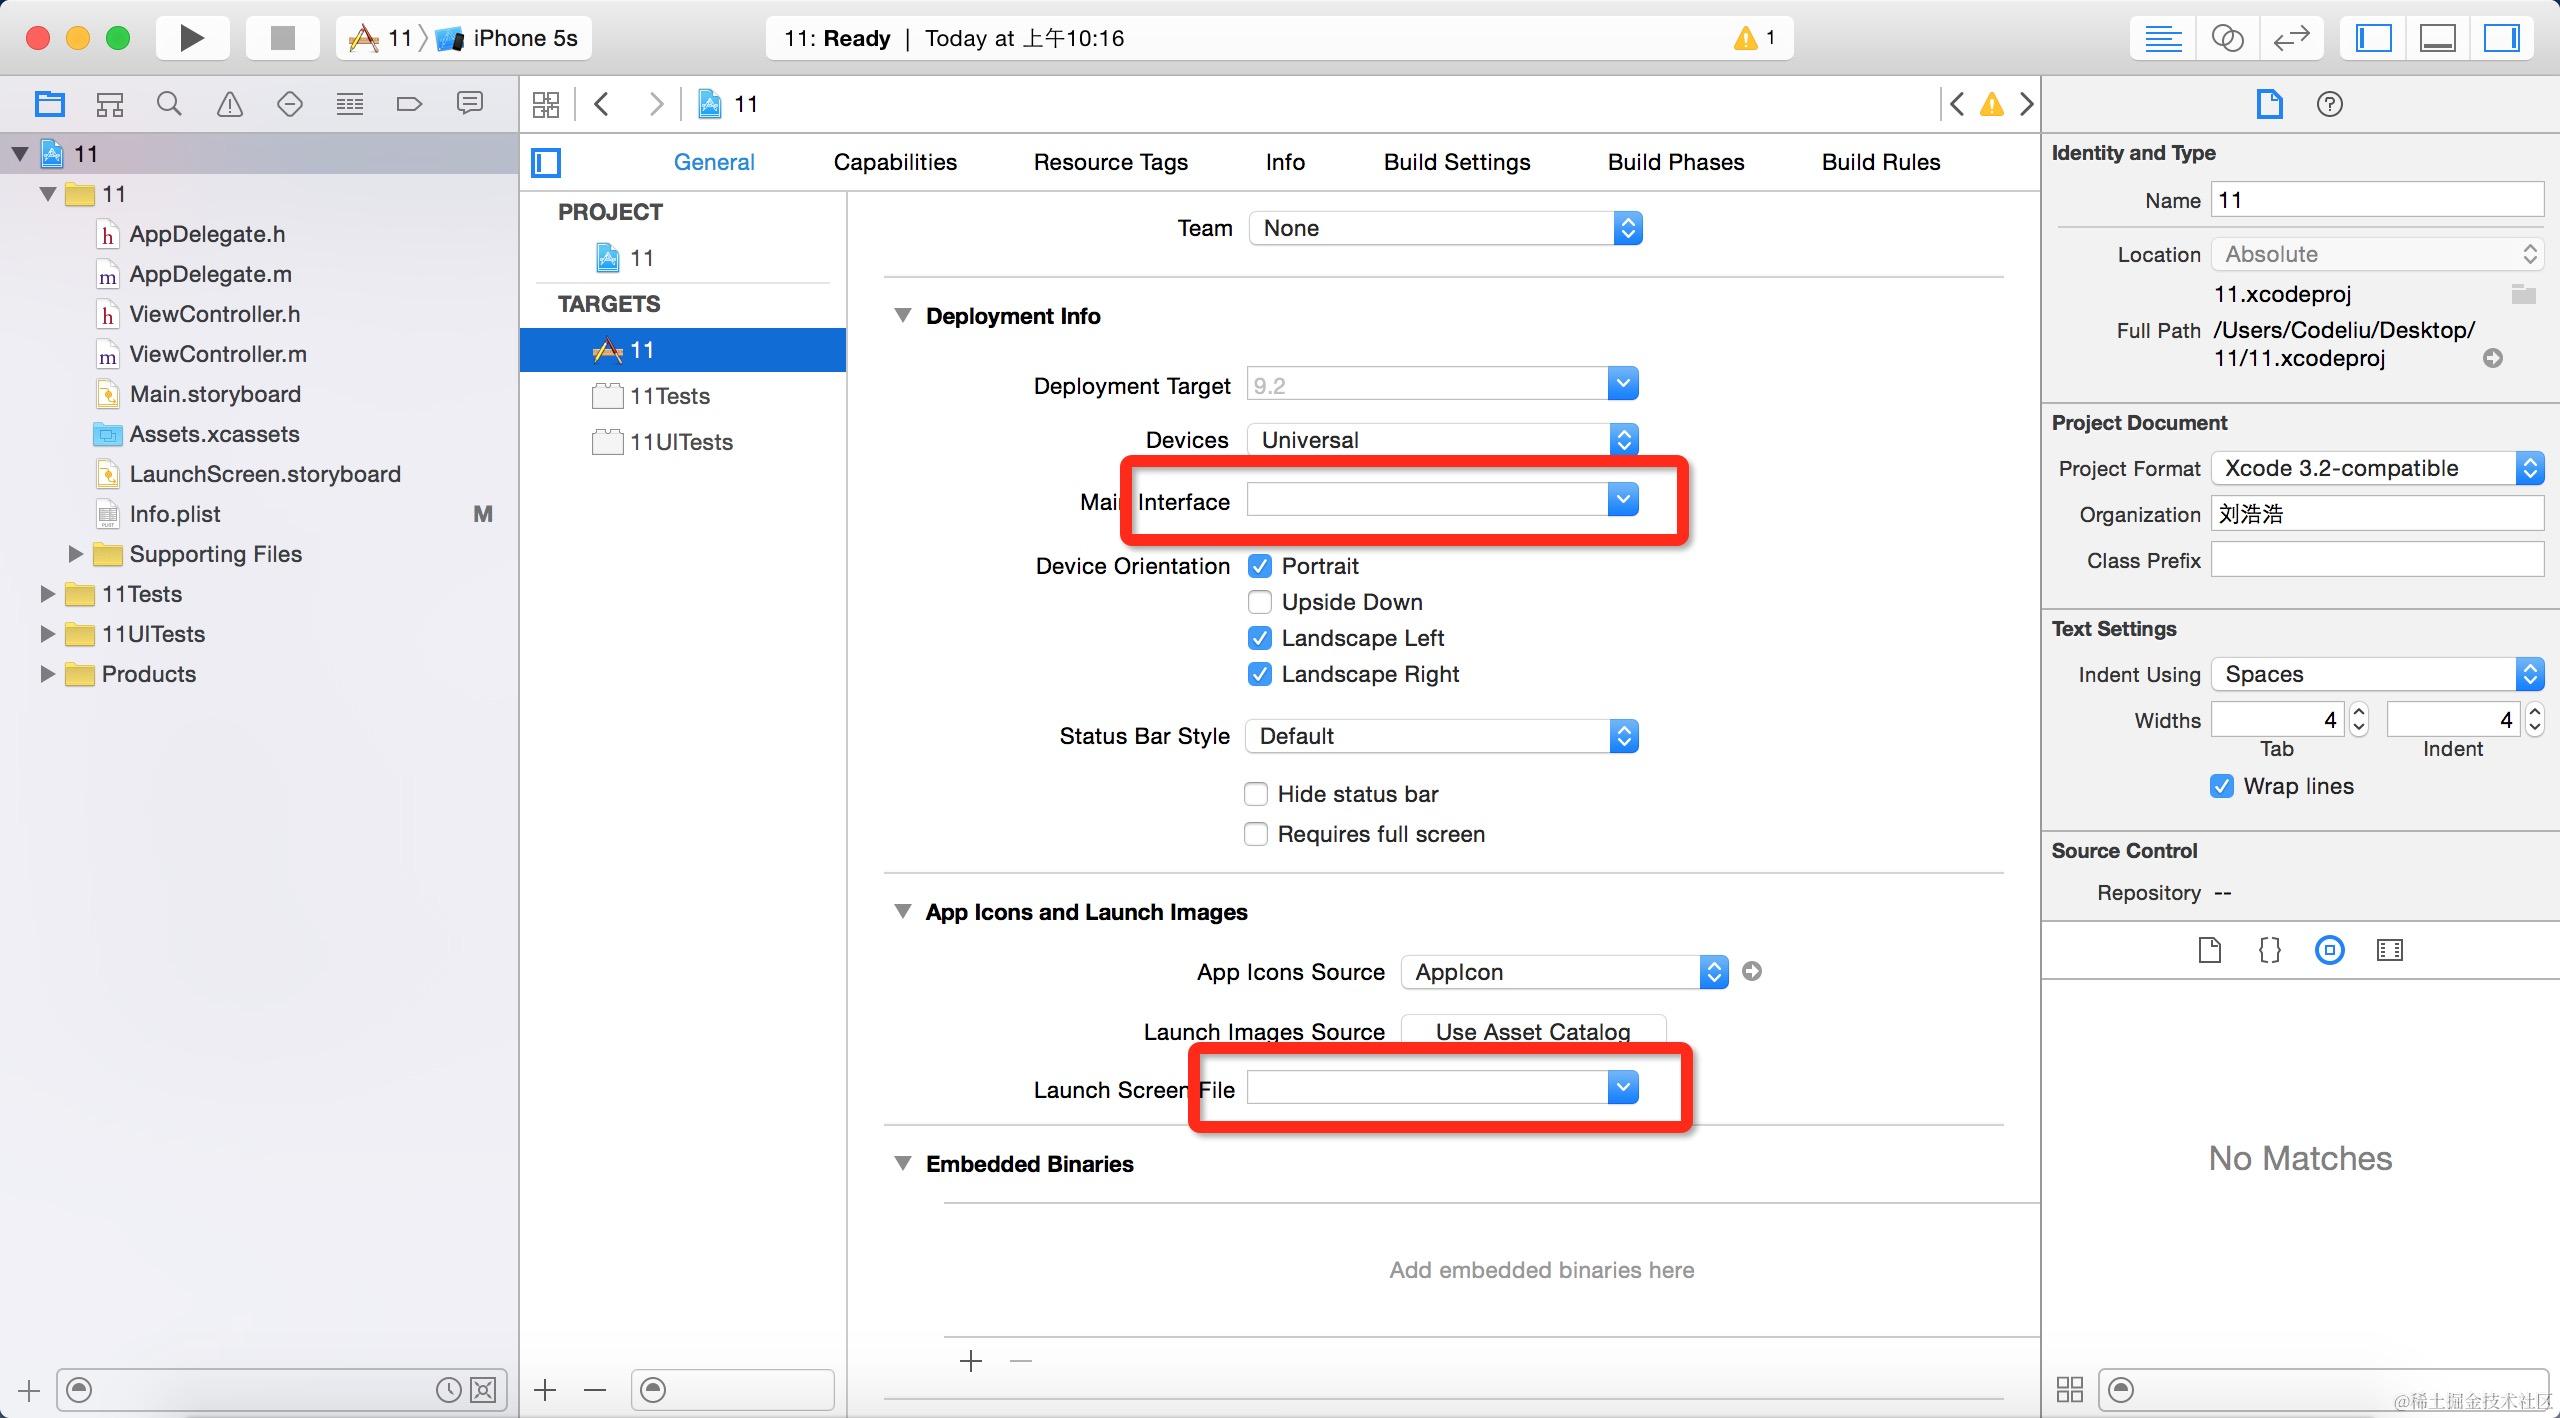Expand the Supporting Files folder
The image size is (2560, 1418).
(x=75, y=554)
